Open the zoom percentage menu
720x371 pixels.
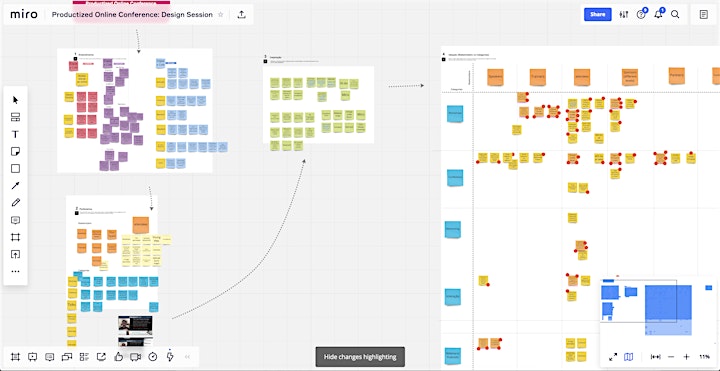704,357
